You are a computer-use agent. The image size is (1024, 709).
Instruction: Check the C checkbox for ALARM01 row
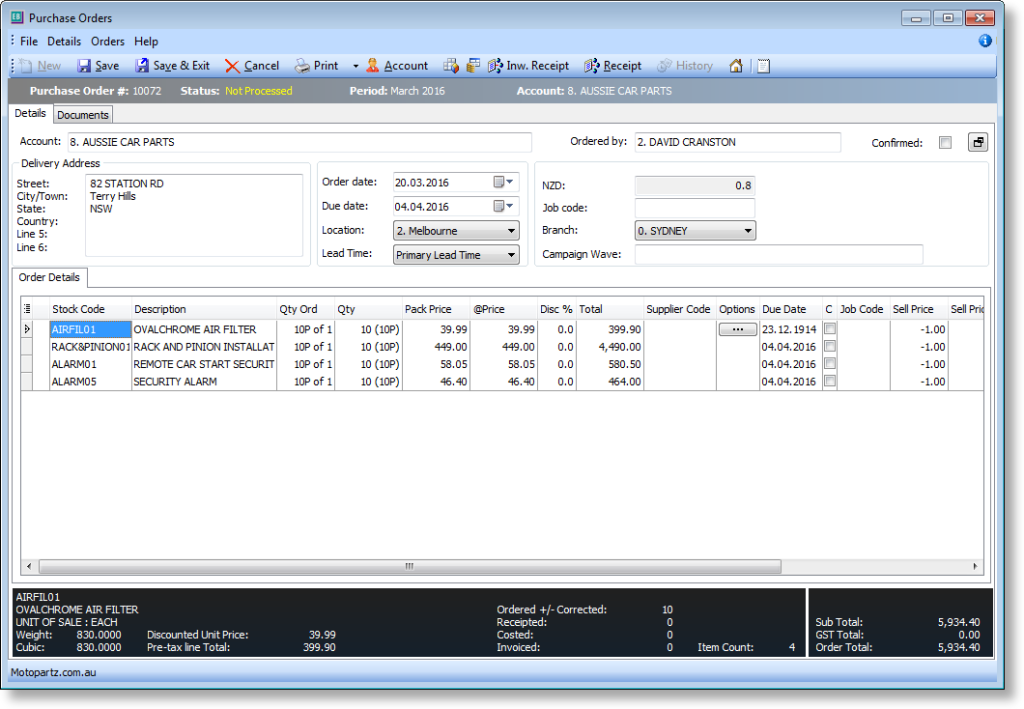(829, 363)
